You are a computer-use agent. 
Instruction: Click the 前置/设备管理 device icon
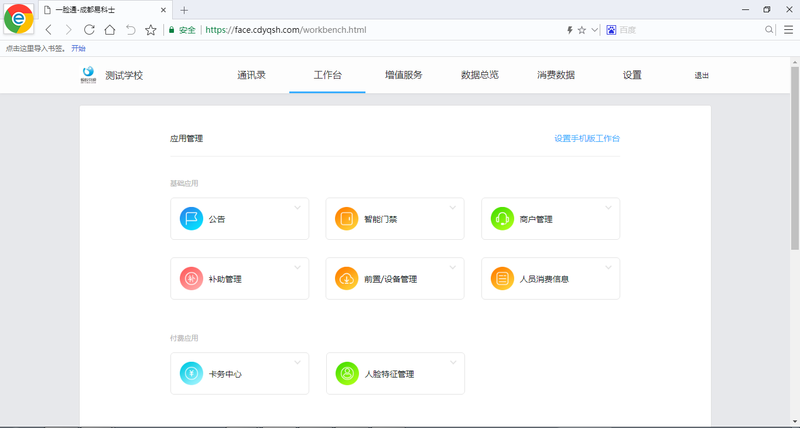pos(346,279)
